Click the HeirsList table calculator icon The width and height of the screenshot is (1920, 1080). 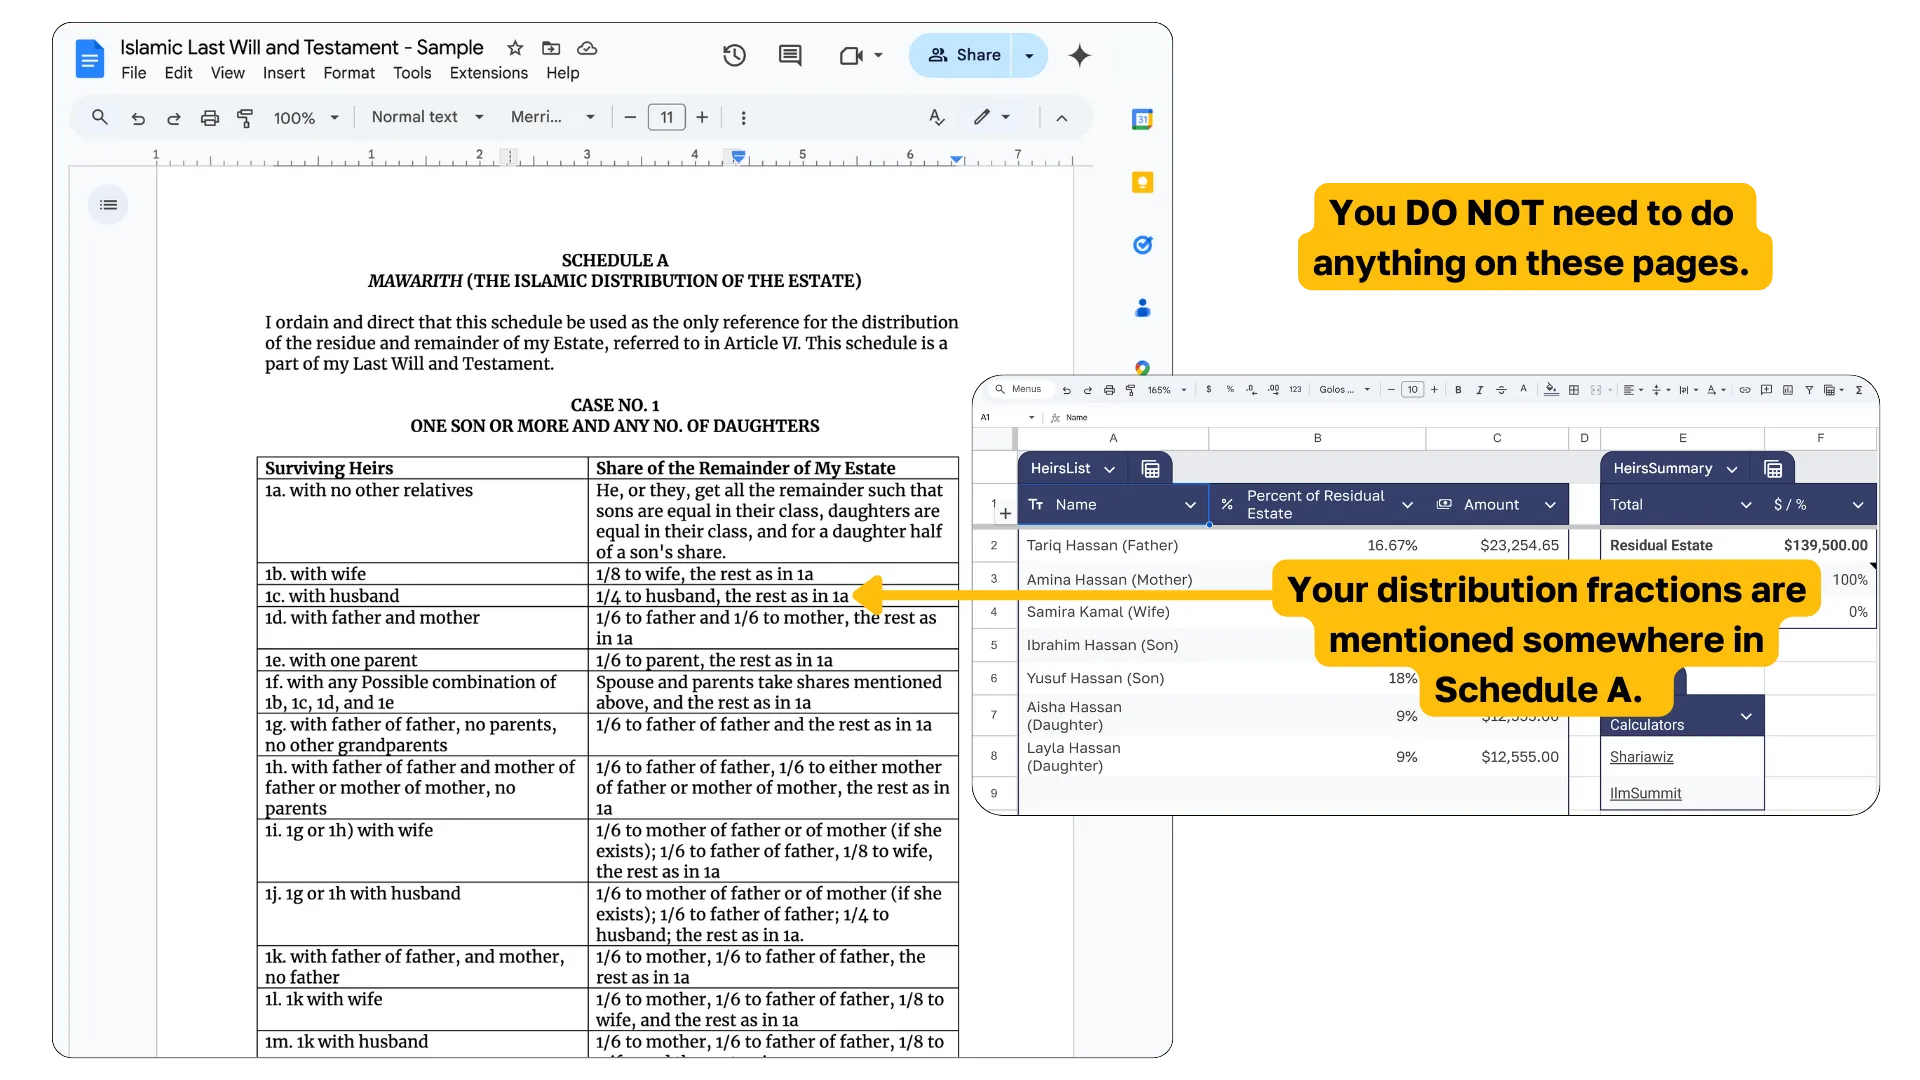(x=1150, y=469)
